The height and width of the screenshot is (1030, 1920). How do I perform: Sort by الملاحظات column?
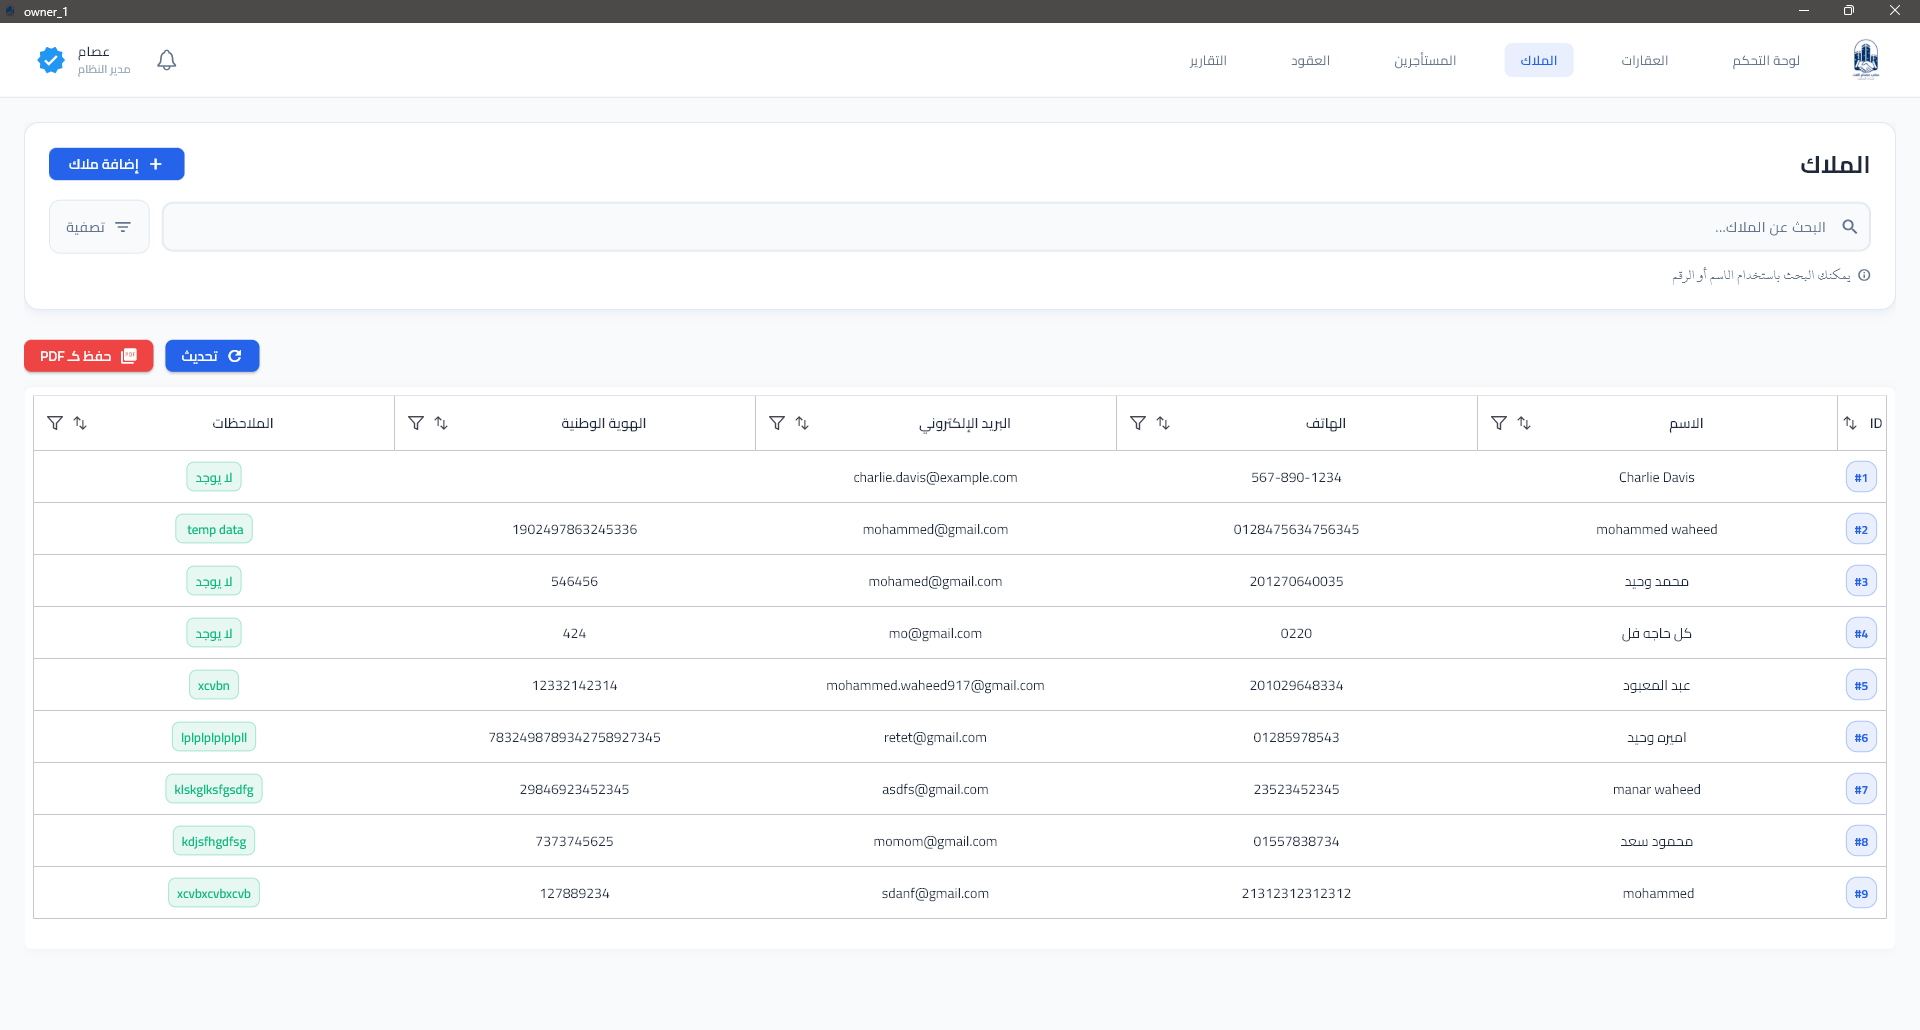point(80,423)
